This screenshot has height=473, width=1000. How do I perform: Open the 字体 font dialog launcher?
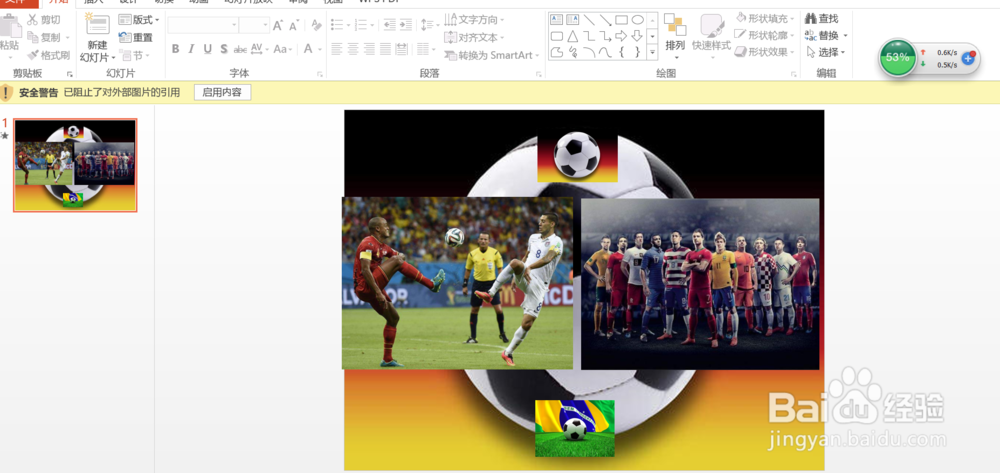click(x=321, y=75)
